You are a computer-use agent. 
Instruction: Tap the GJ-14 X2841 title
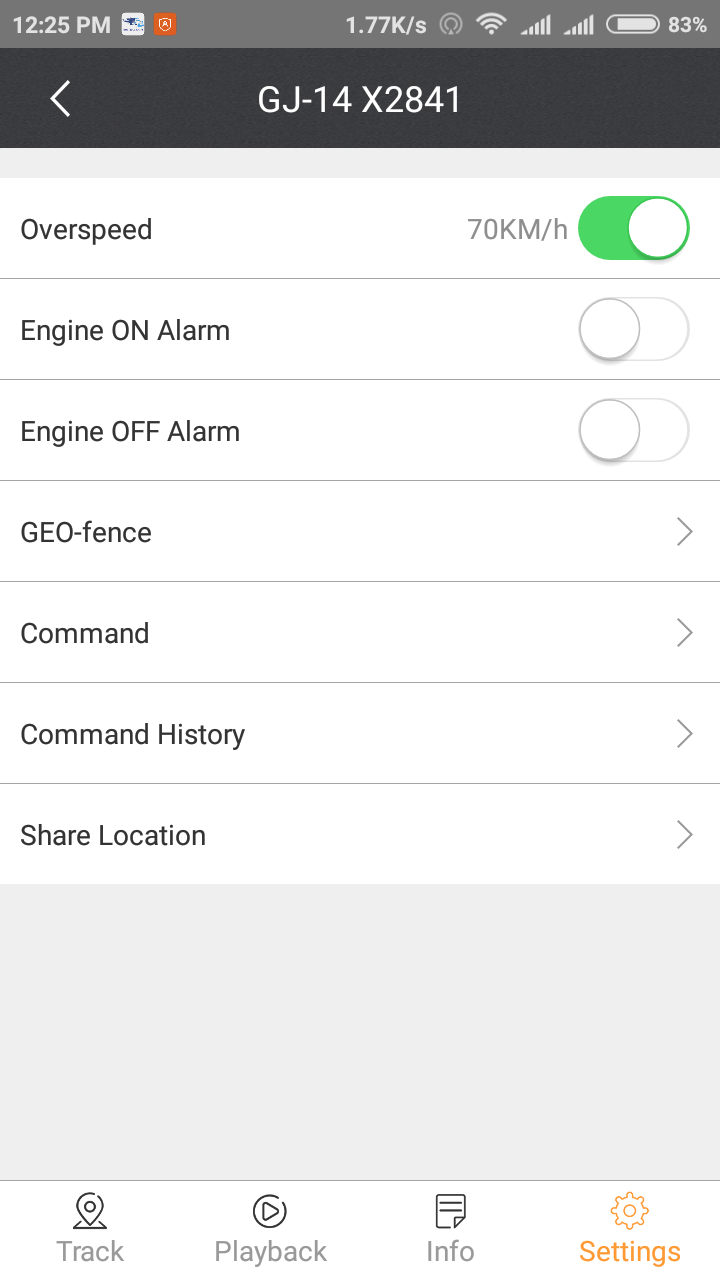point(360,100)
